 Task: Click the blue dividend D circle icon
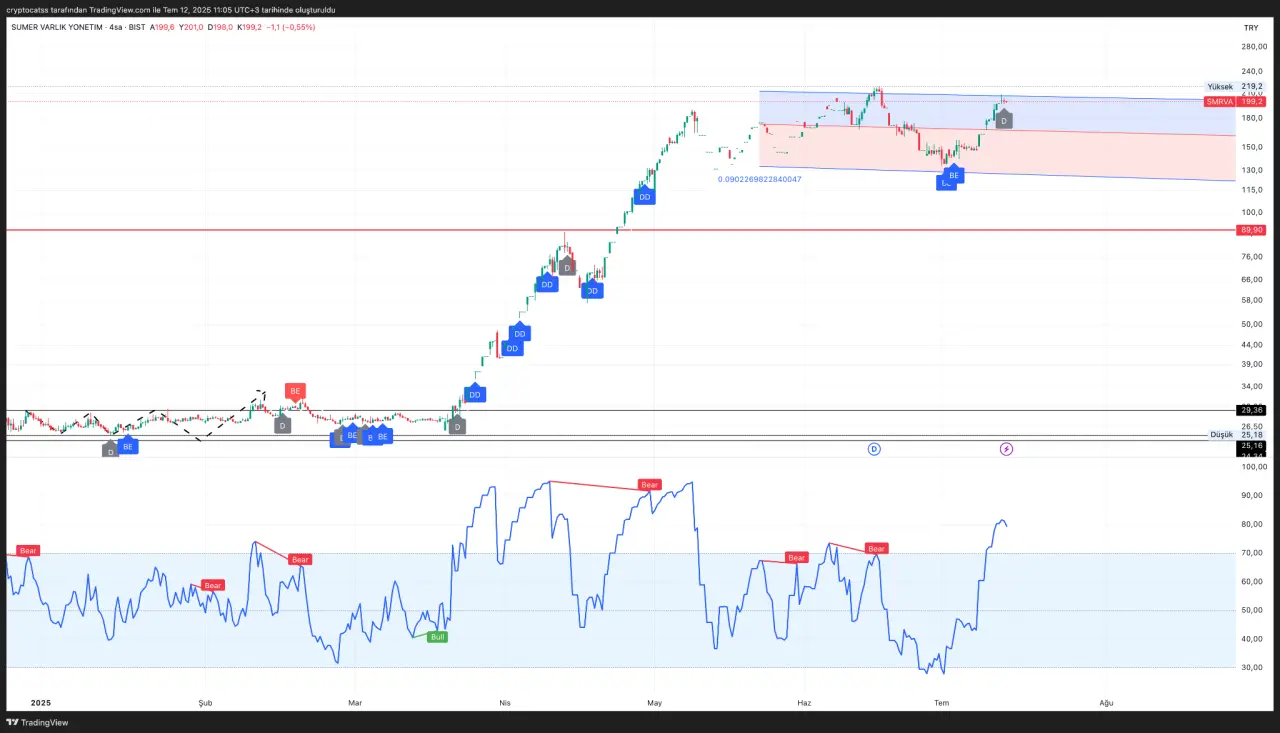click(874, 450)
